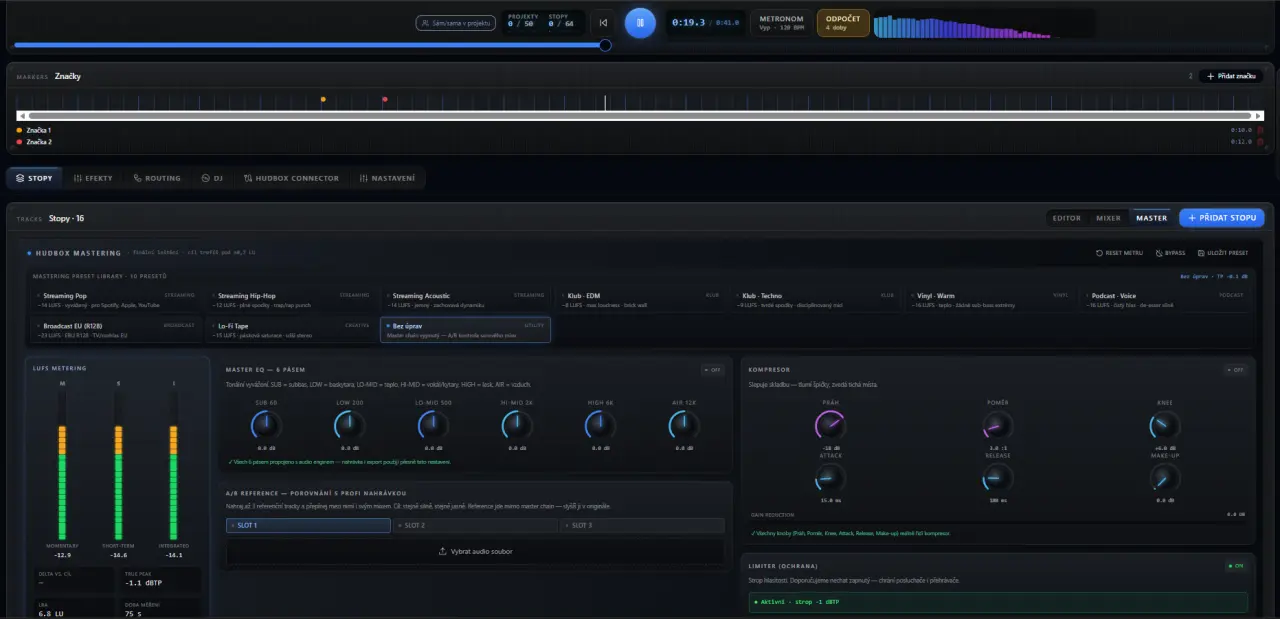
Task: Click the Integrated LUFS meter bar
Action: click(174, 465)
